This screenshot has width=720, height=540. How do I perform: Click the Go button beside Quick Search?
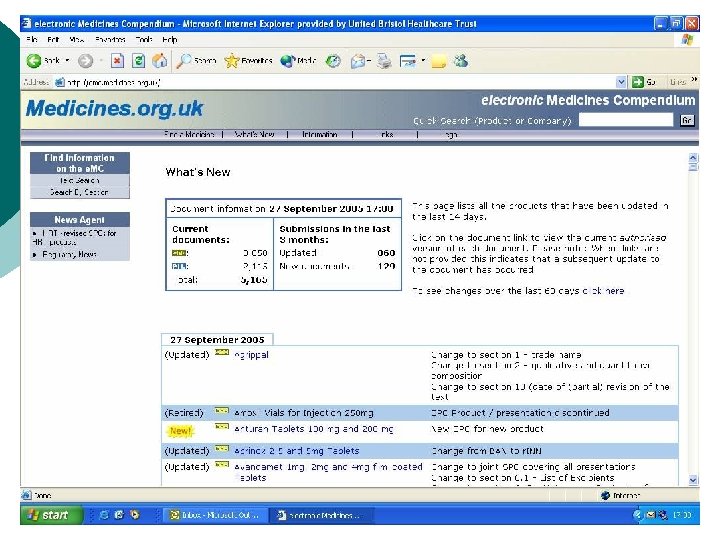tap(687, 120)
